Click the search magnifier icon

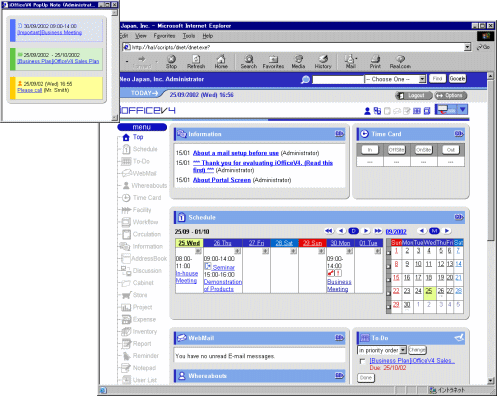click(305, 79)
